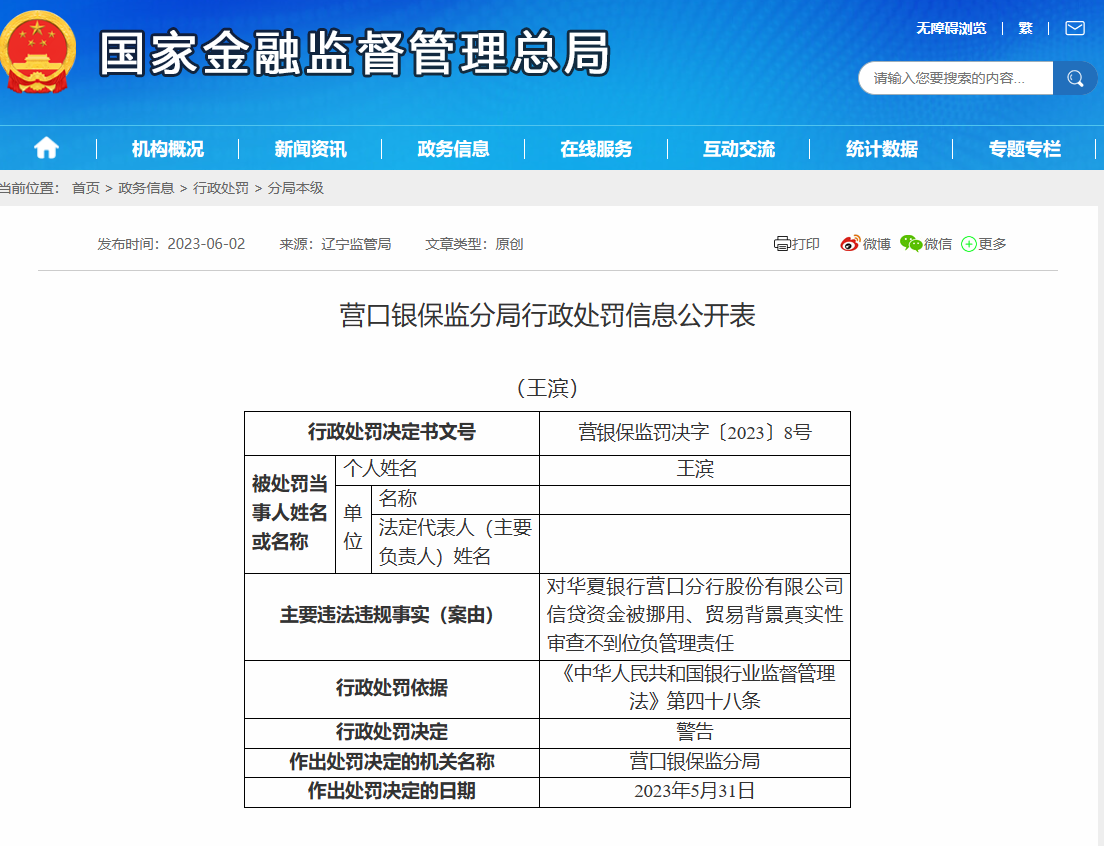Go to 政务信息 in navigation bar
This screenshot has width=1104, height=846.
coord(453,149)
